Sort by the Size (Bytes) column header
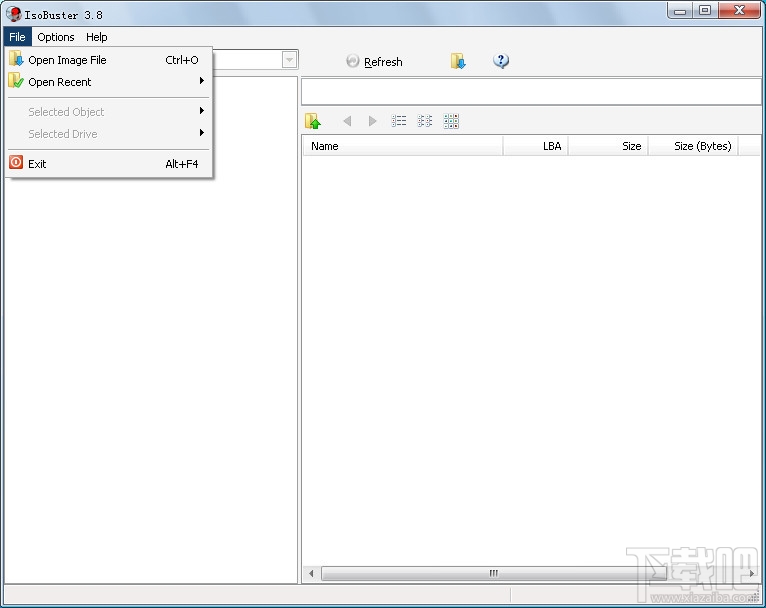 [x=693, y=146]
